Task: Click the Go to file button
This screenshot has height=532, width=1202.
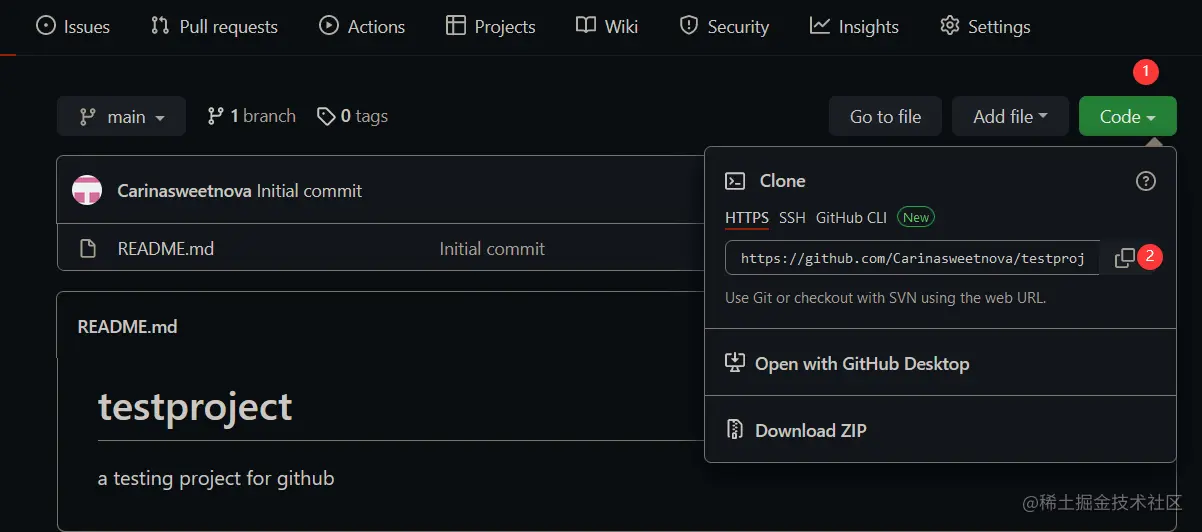Action: point(885,117)
